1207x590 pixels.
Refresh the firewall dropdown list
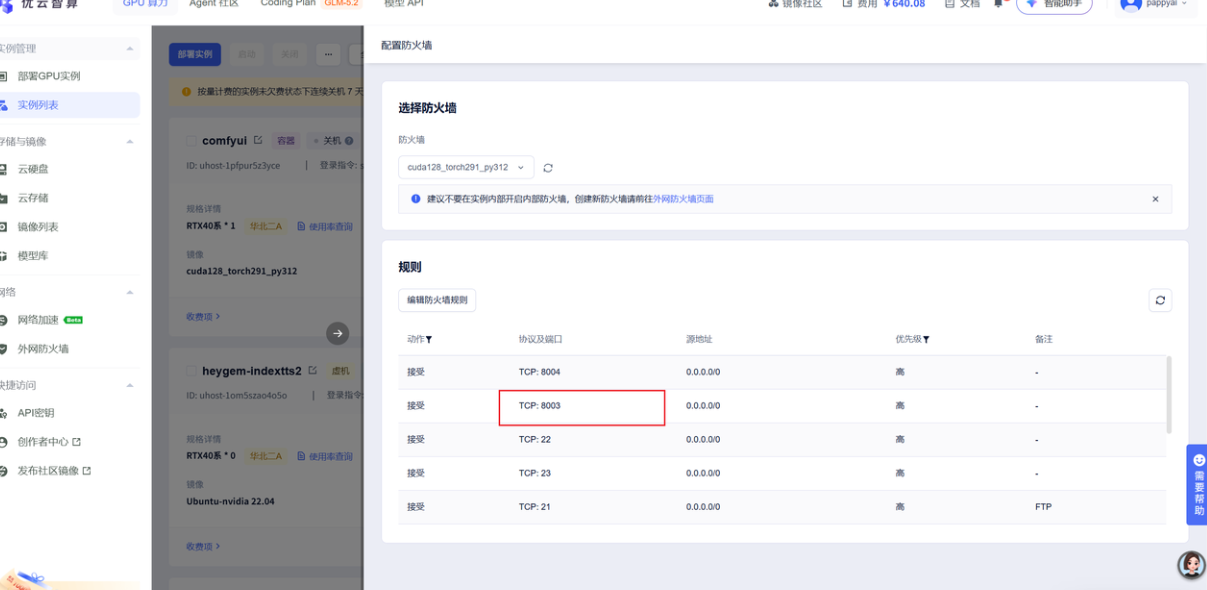[548, 168]
